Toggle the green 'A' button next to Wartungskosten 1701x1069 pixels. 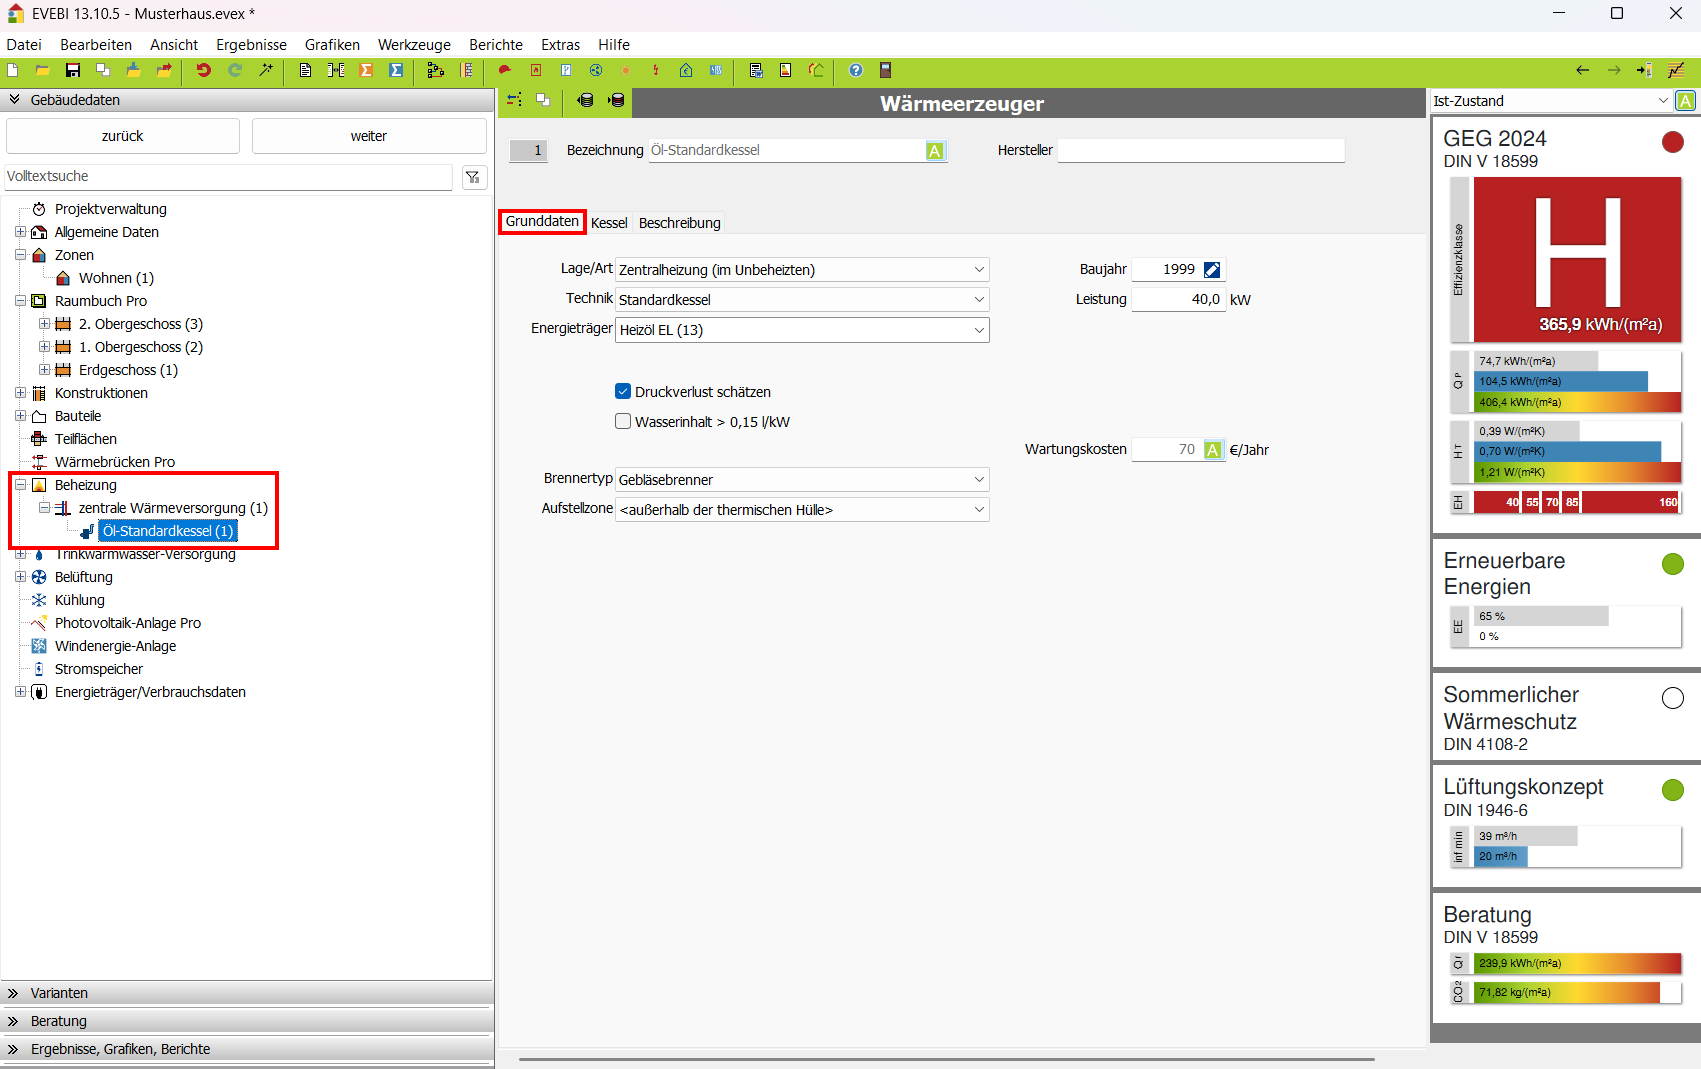click(x=1213, y=450)
